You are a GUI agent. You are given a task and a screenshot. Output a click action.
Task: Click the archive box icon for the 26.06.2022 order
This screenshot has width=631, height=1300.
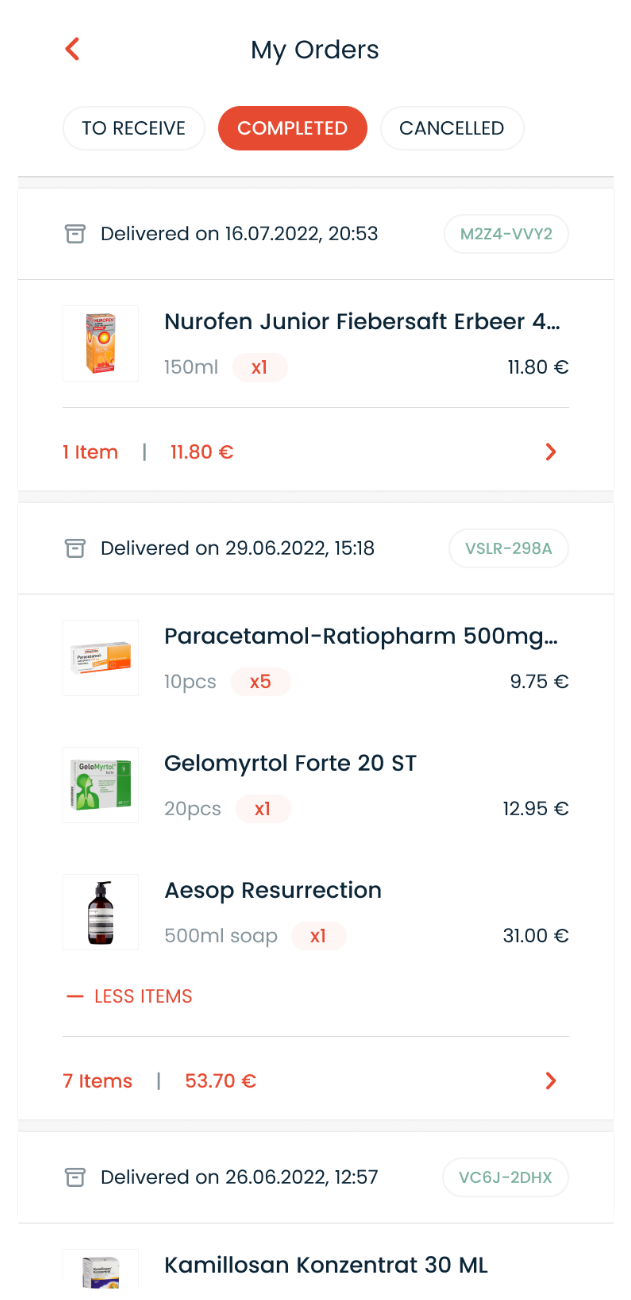pos(75,1177)
